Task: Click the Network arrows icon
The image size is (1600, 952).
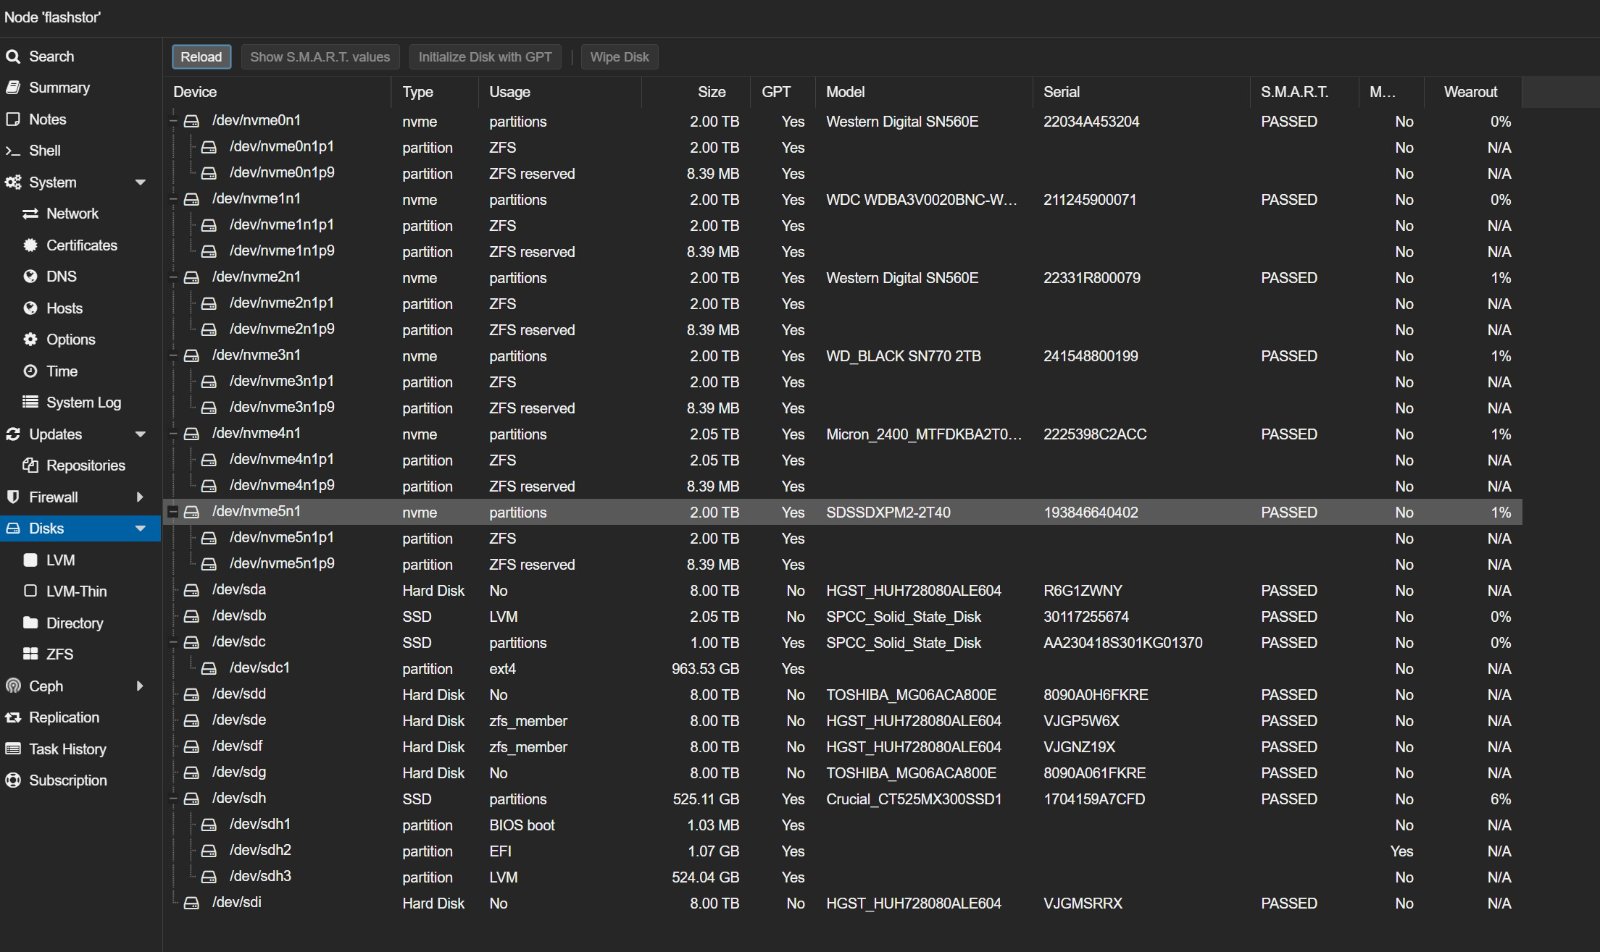Action: click(30, 214)
